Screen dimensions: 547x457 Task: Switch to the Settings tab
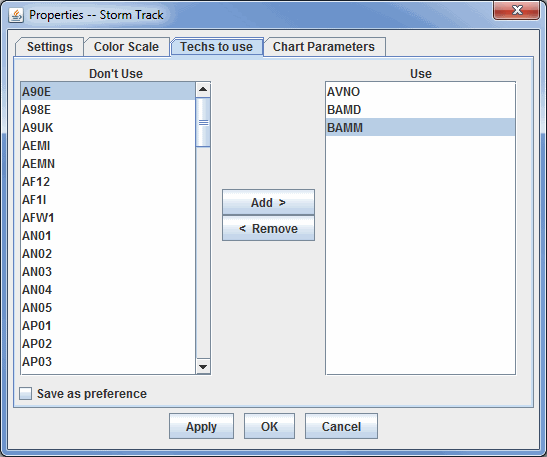point(50,47)
